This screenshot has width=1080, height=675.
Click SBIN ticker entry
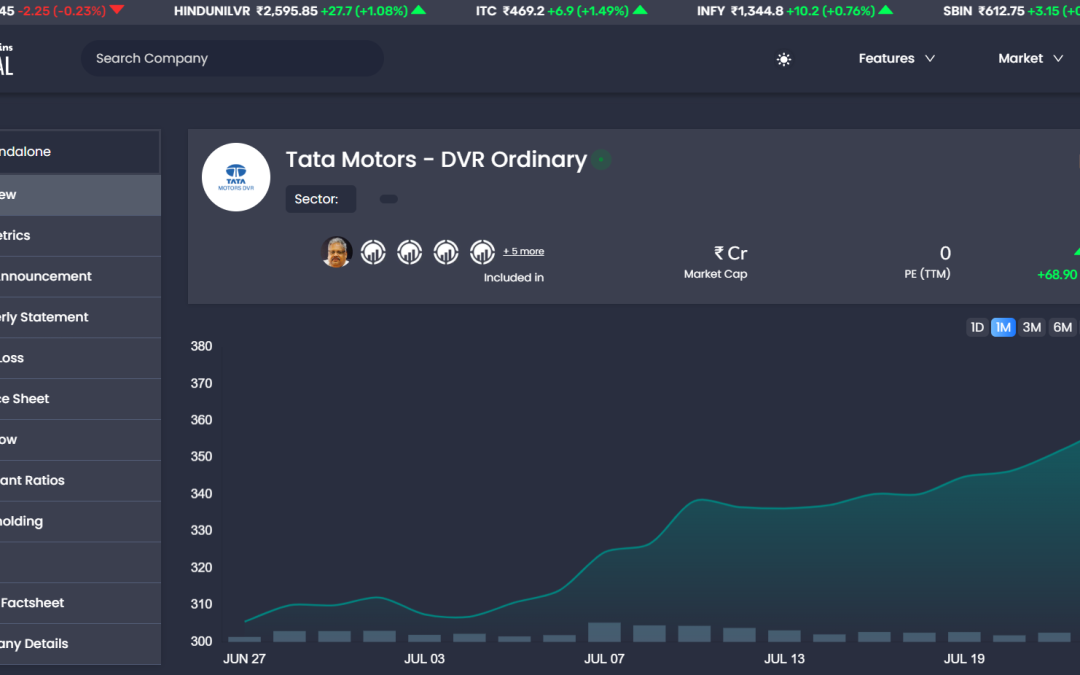[x=1011, y=11]
